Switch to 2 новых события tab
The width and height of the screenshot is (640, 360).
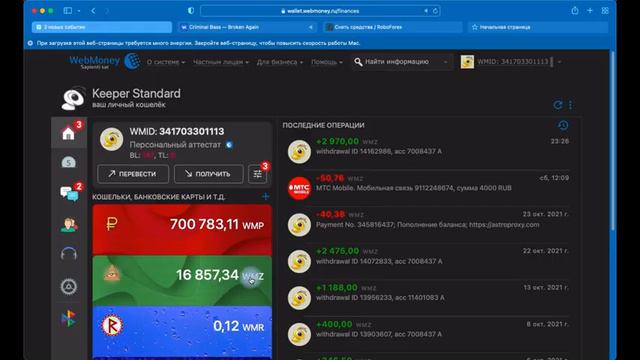(102, 27)
